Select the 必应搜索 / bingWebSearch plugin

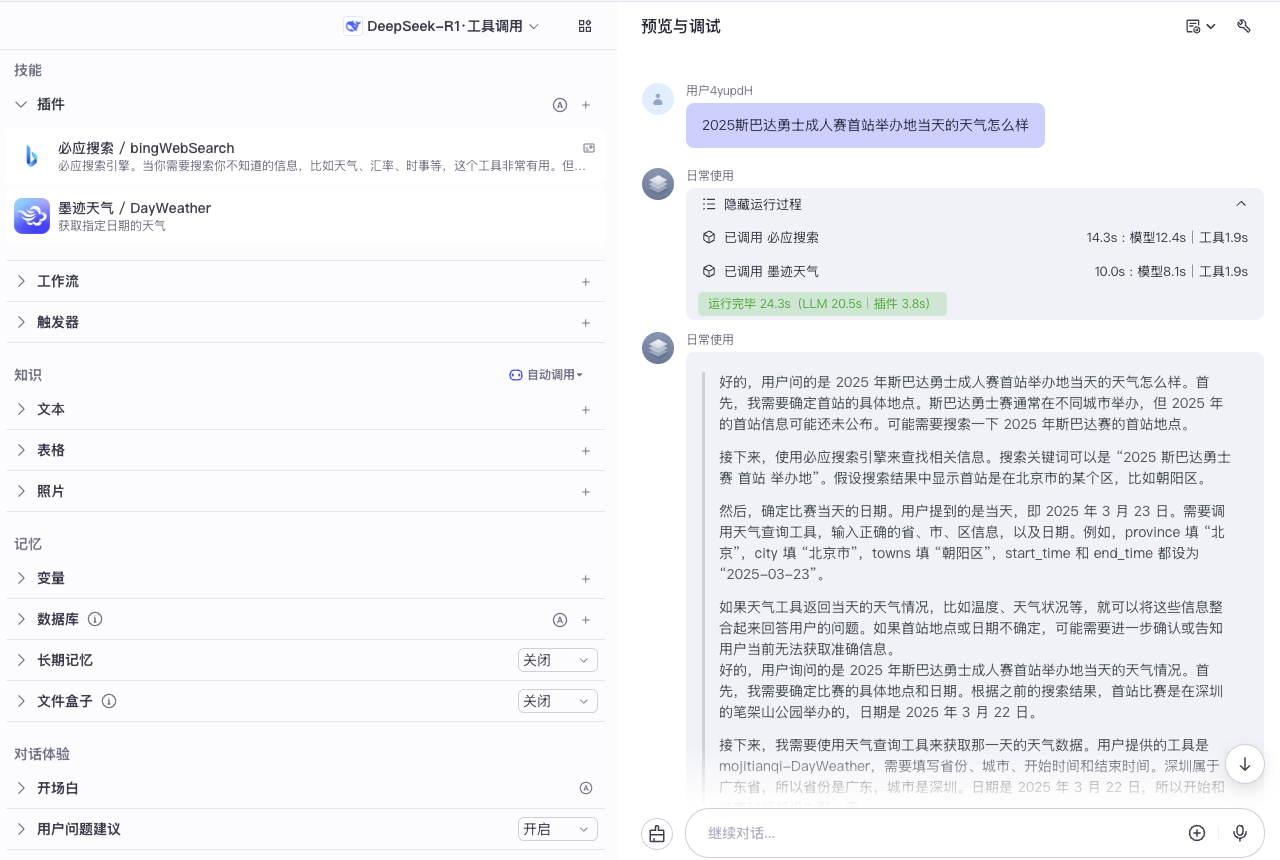(305, 156)
